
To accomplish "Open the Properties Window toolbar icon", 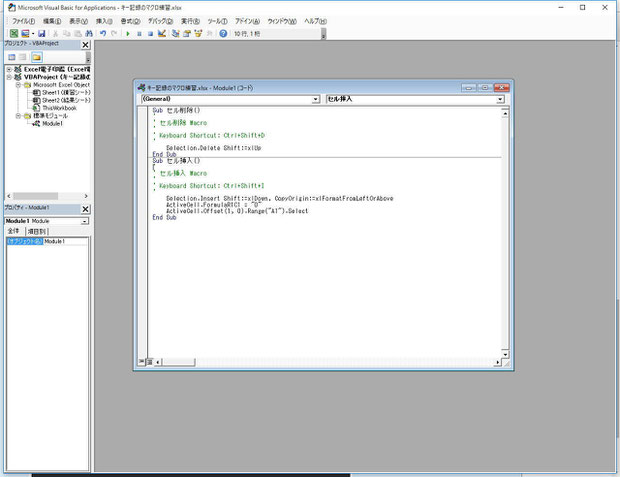I will click(x=187, y=34).
